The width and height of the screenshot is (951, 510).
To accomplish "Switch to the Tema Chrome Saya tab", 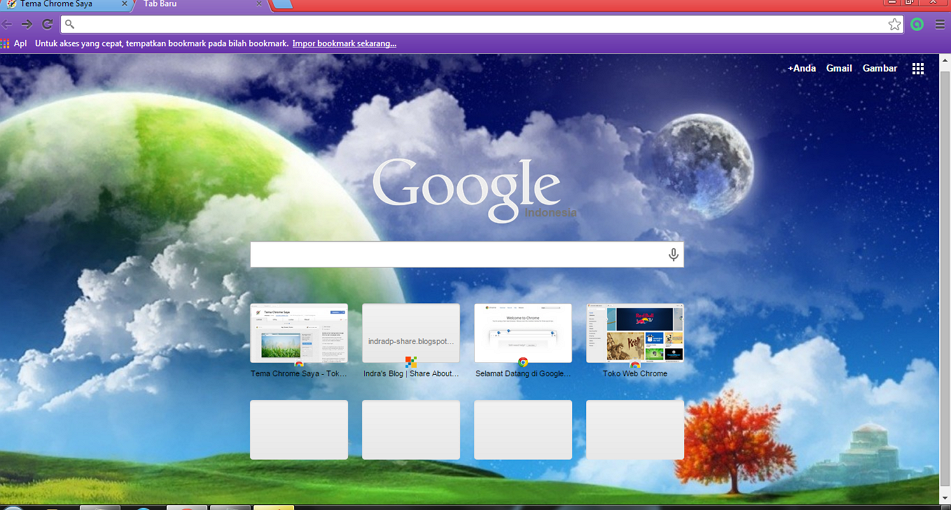I will [x=60, y=4].
